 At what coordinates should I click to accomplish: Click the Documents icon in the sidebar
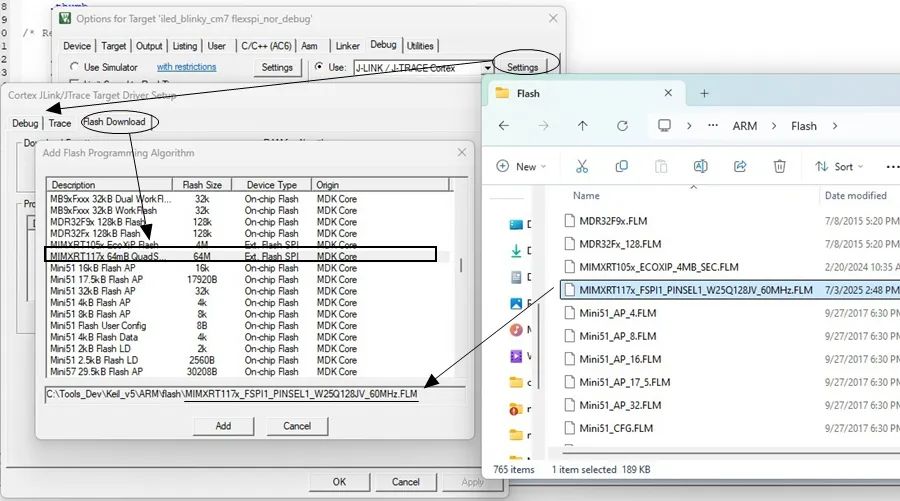pyautogui.click(x=516, y=277)
